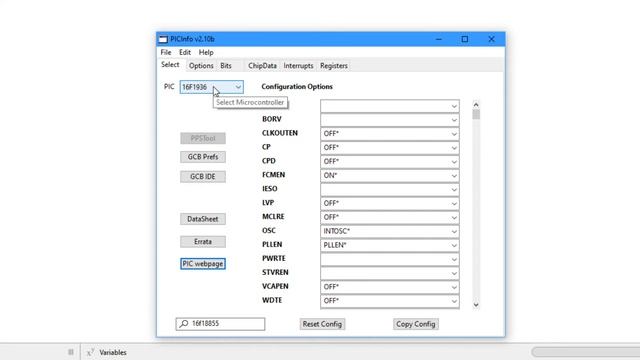This screenshot has width=640, height=360.
Task: Switch to the ChipData tab
Action: pyautogui.click(x=262, y=66)
